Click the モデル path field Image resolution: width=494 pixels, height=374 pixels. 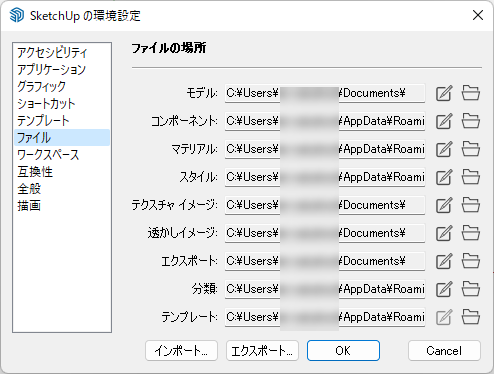325,93
